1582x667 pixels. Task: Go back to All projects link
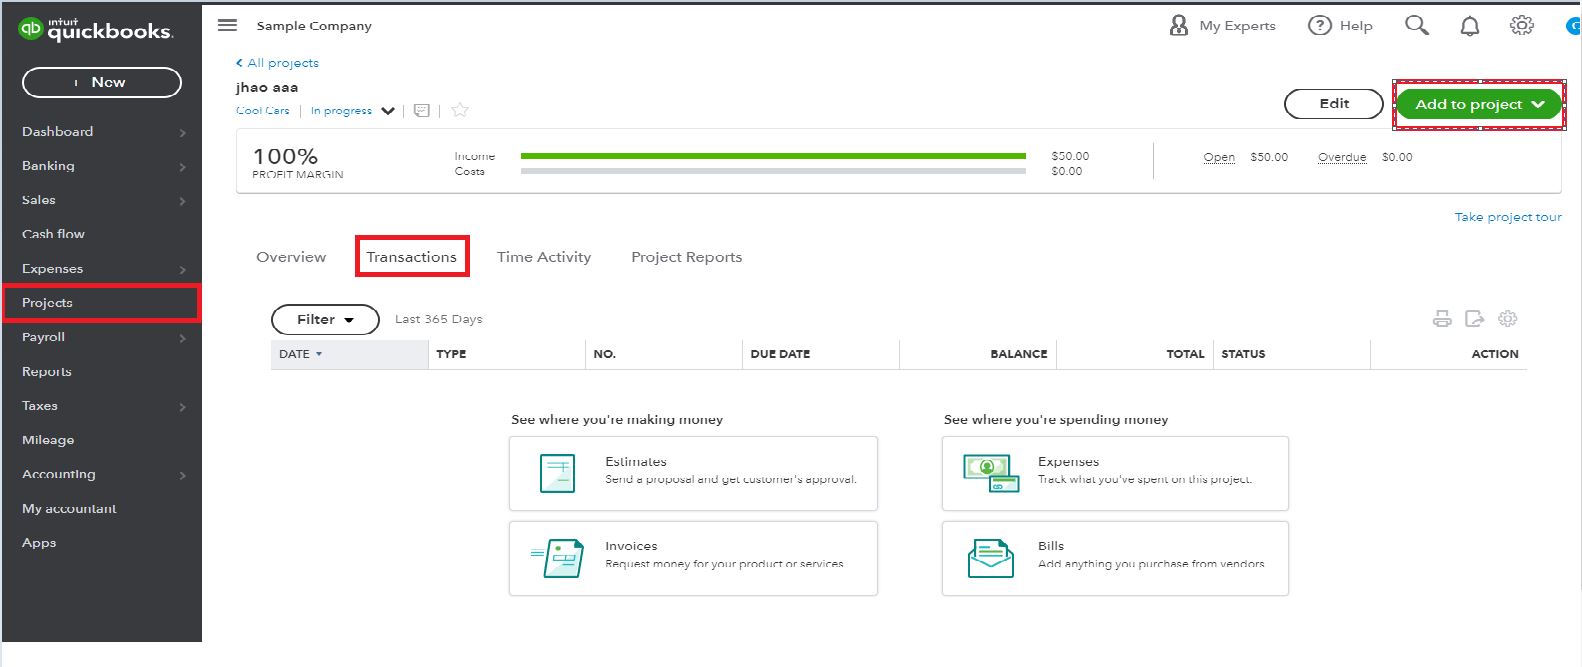[278, 63]
